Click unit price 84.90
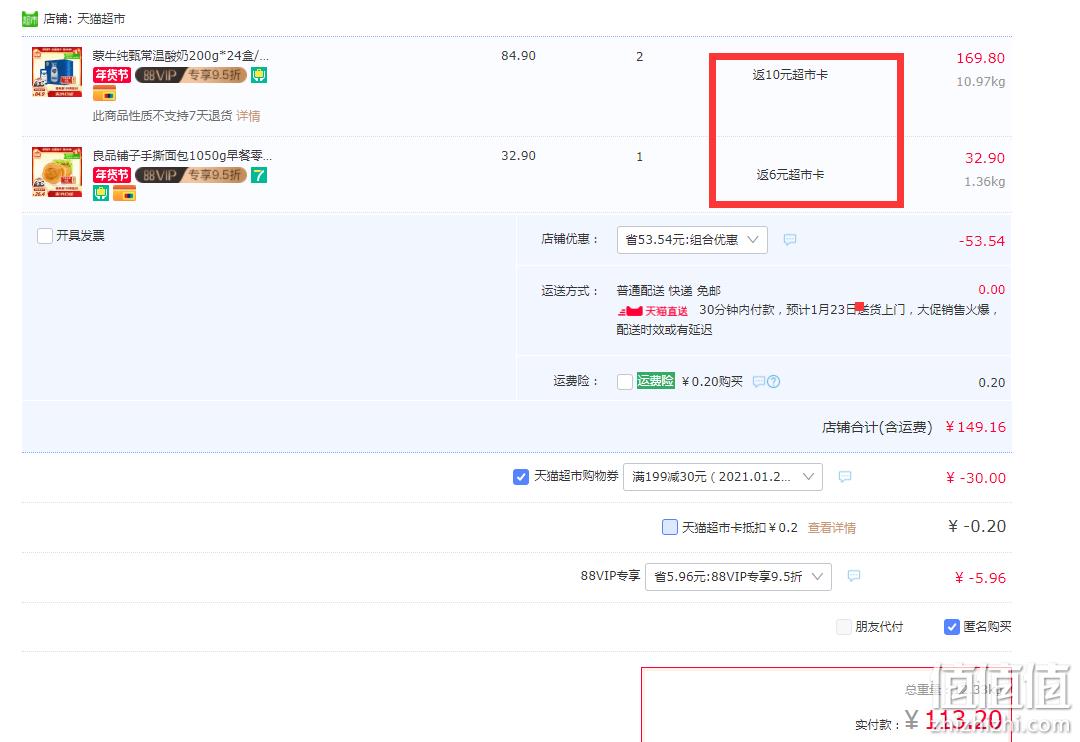This screenshot has width=1080, height=742. click(x=519, y=56)
